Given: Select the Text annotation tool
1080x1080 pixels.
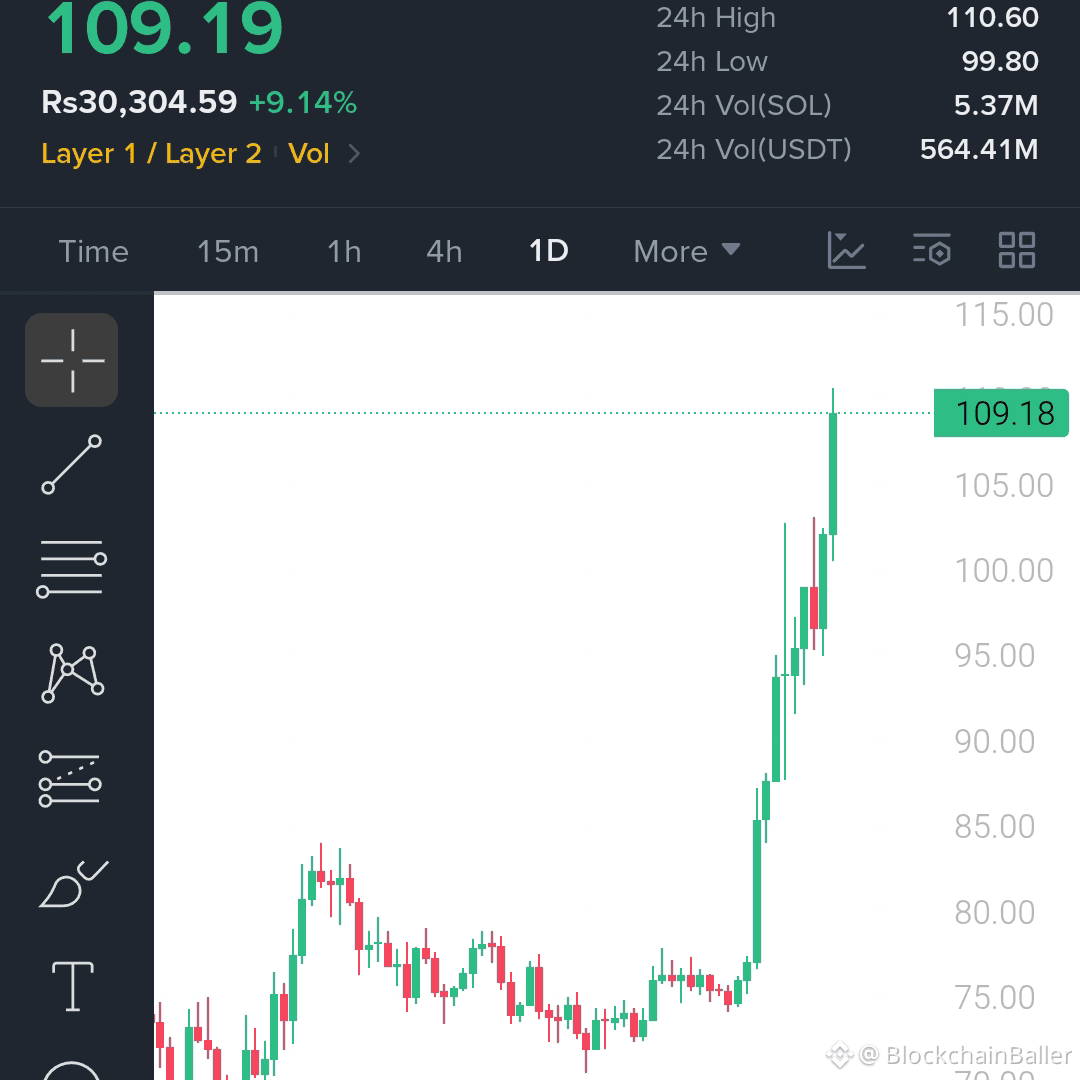Looking at the screenshot, I should click(73, 986).
